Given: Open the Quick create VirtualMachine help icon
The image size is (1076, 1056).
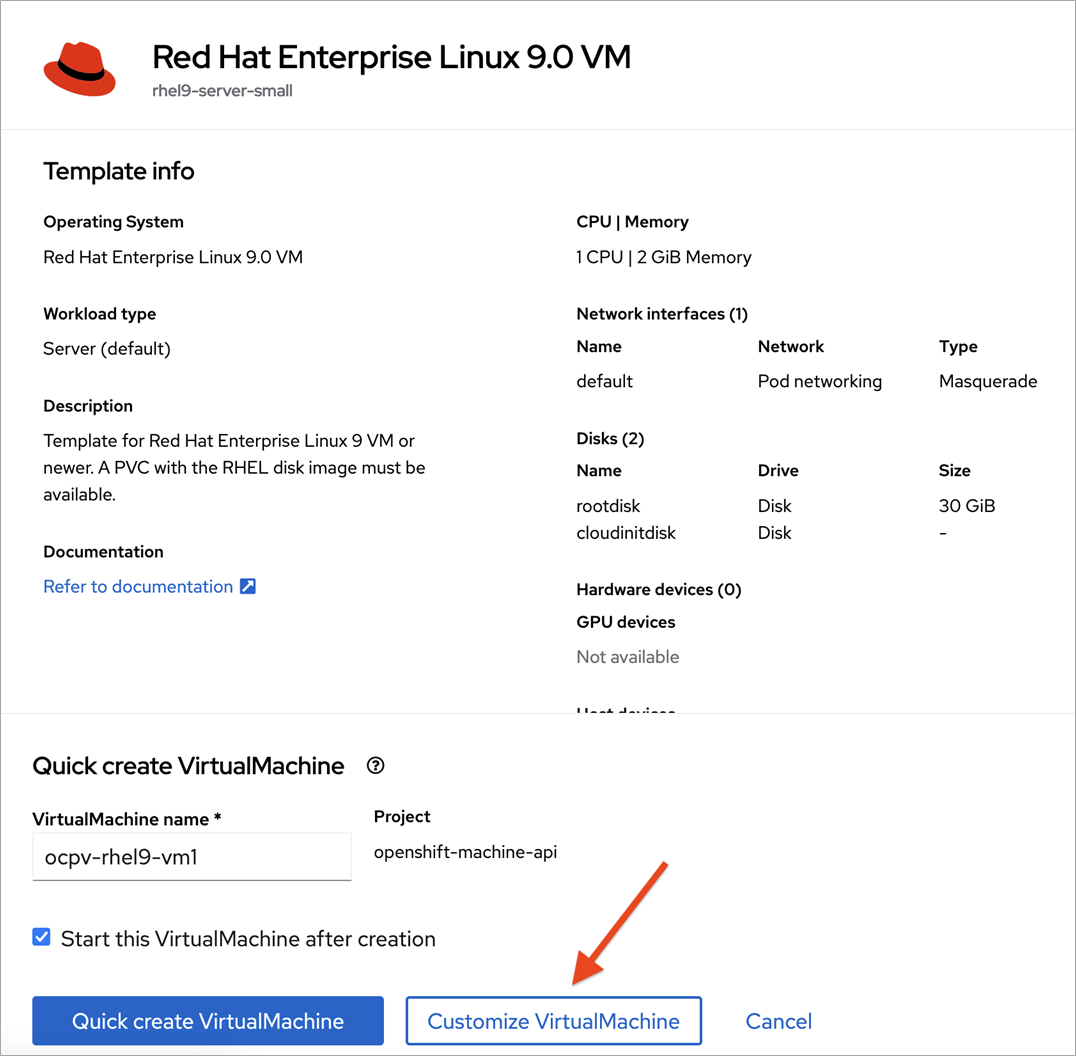Looking at the screenshot, I should (375, 765).
